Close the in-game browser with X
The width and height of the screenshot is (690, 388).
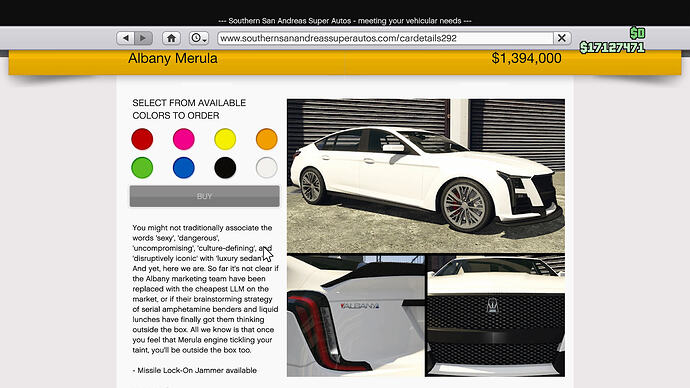pyautogui.click(x=562, y=38)
